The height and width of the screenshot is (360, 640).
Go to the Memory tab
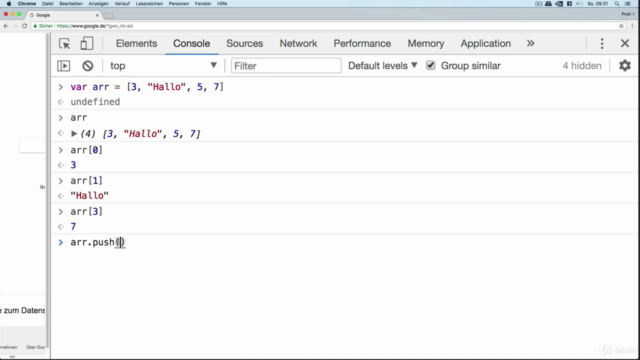tap(426, 43)
